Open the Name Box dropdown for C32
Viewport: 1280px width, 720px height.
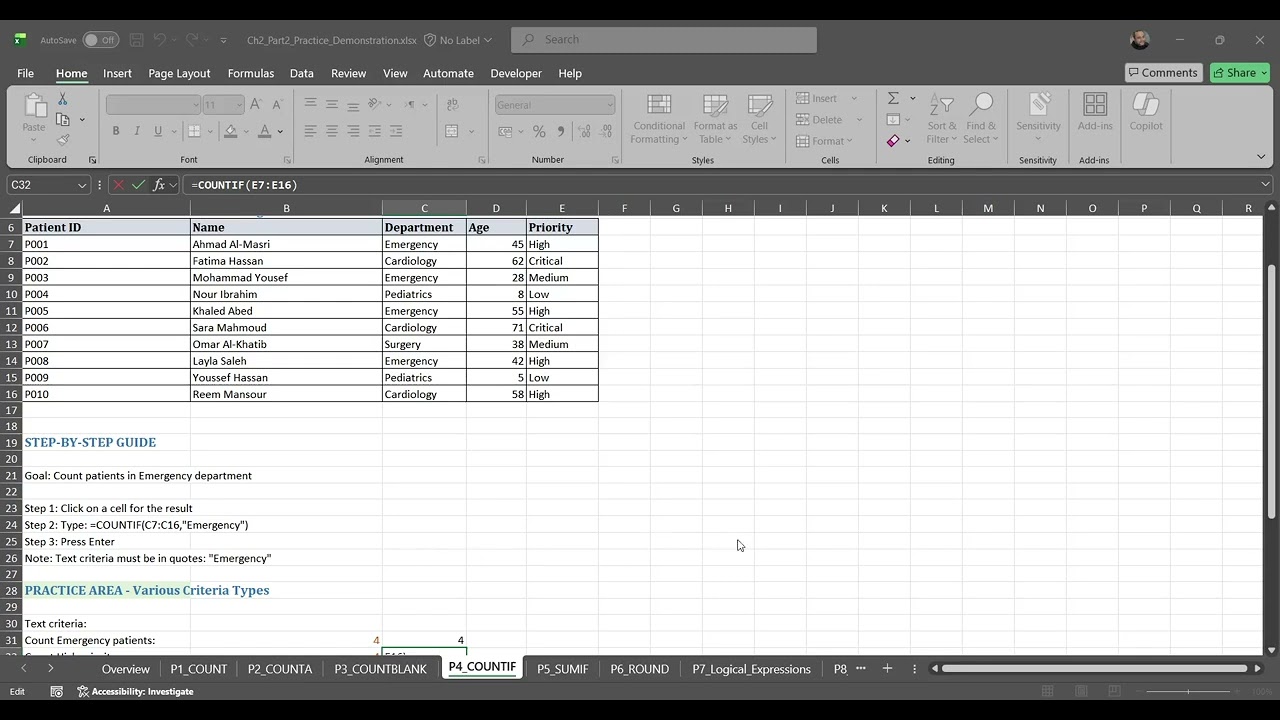click(81, 185)
